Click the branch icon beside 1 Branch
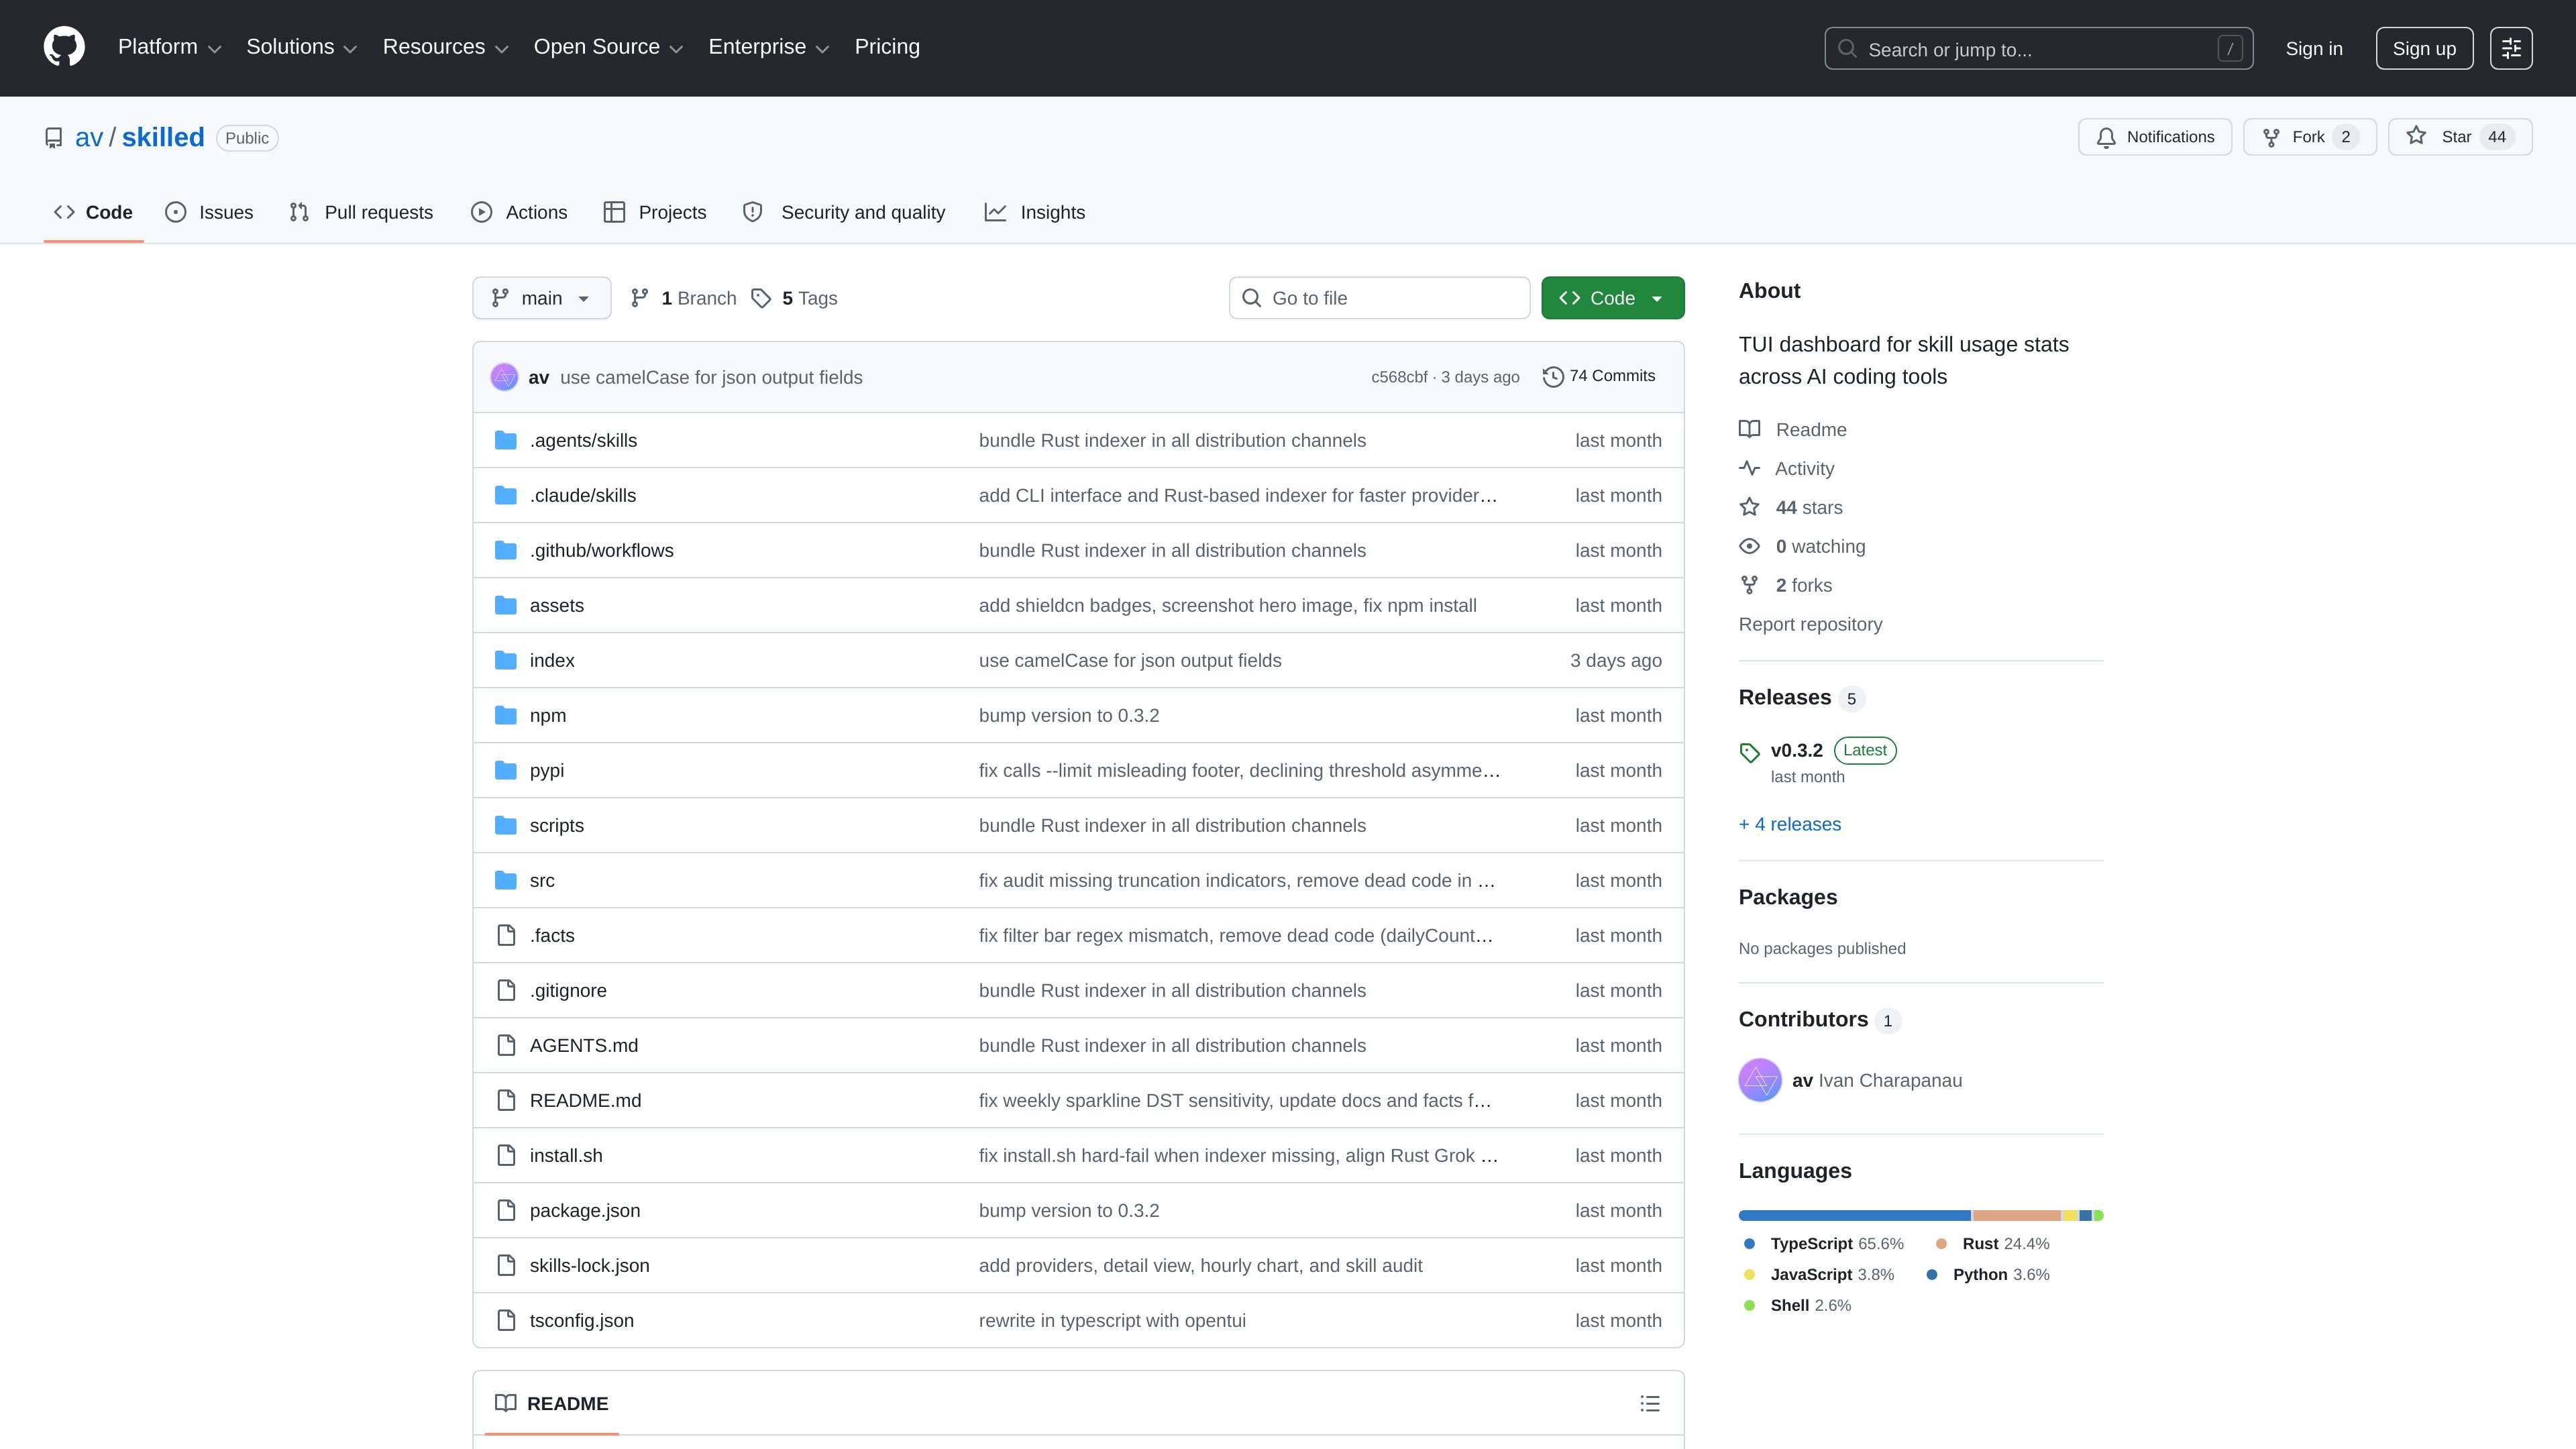 pos(640,298)
